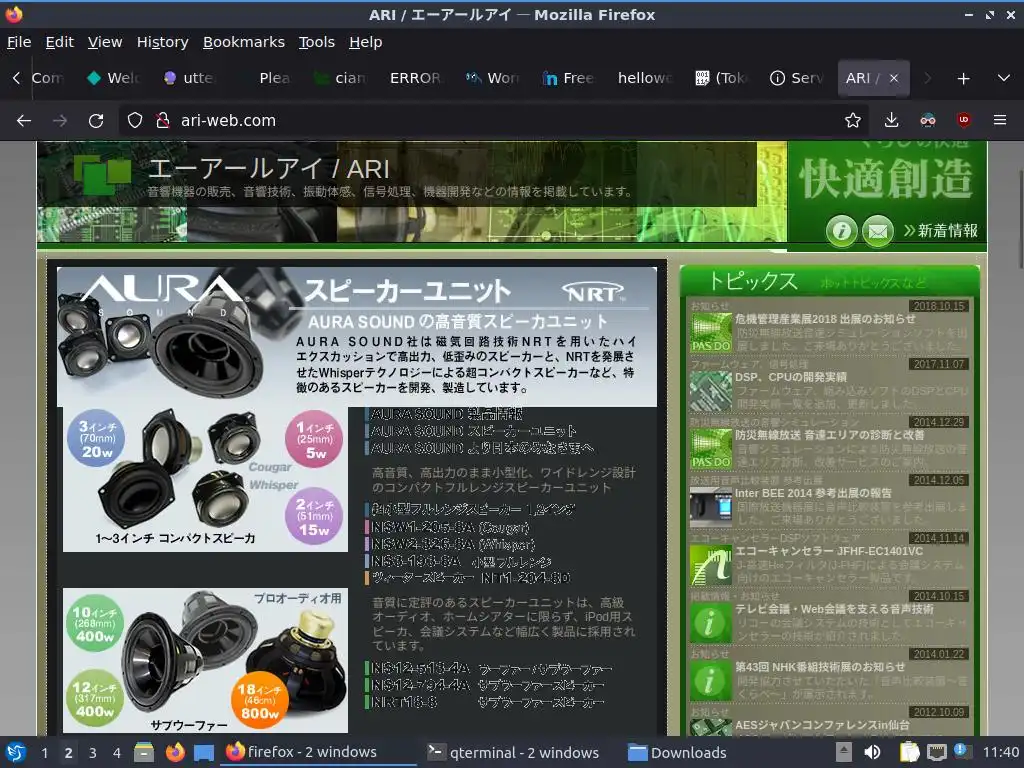Open the glasses extension icon in toolbar
This screenshot has width=1024, height=768.
pos(927,120)
